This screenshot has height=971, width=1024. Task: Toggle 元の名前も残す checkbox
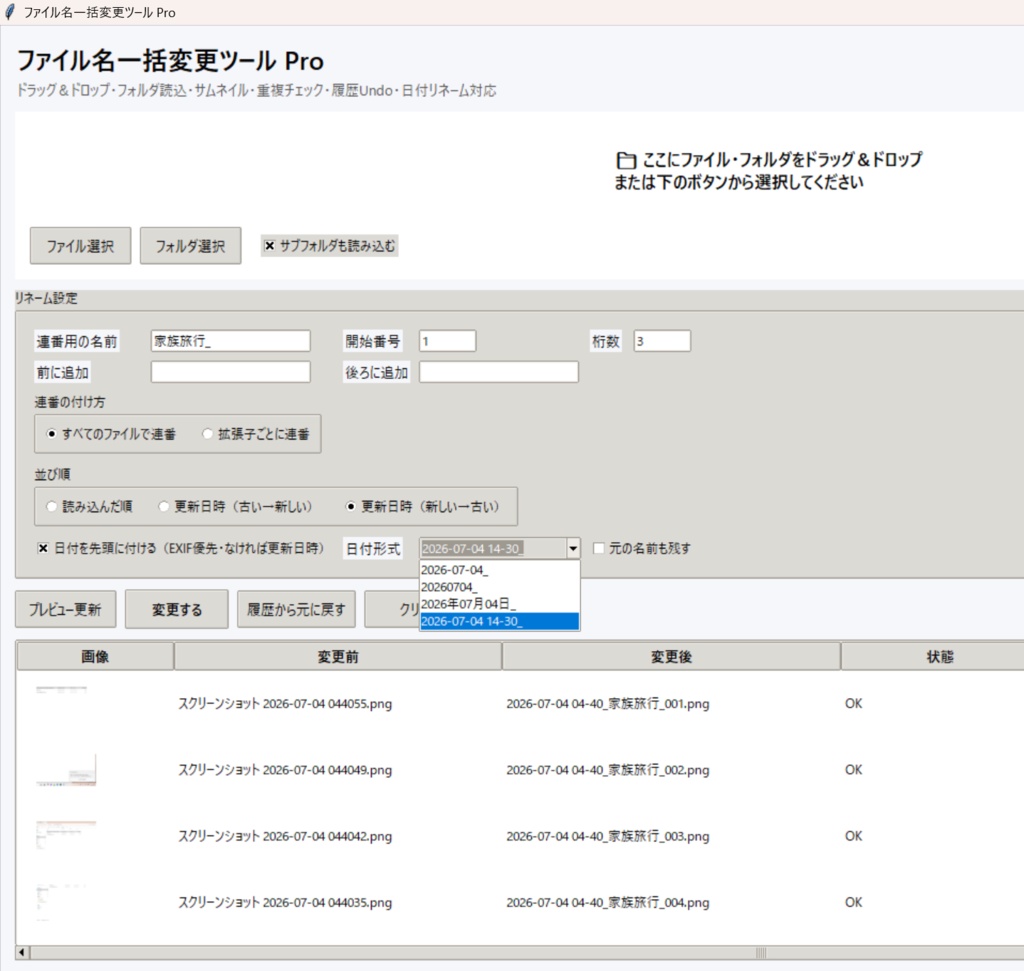coord(598,548)
